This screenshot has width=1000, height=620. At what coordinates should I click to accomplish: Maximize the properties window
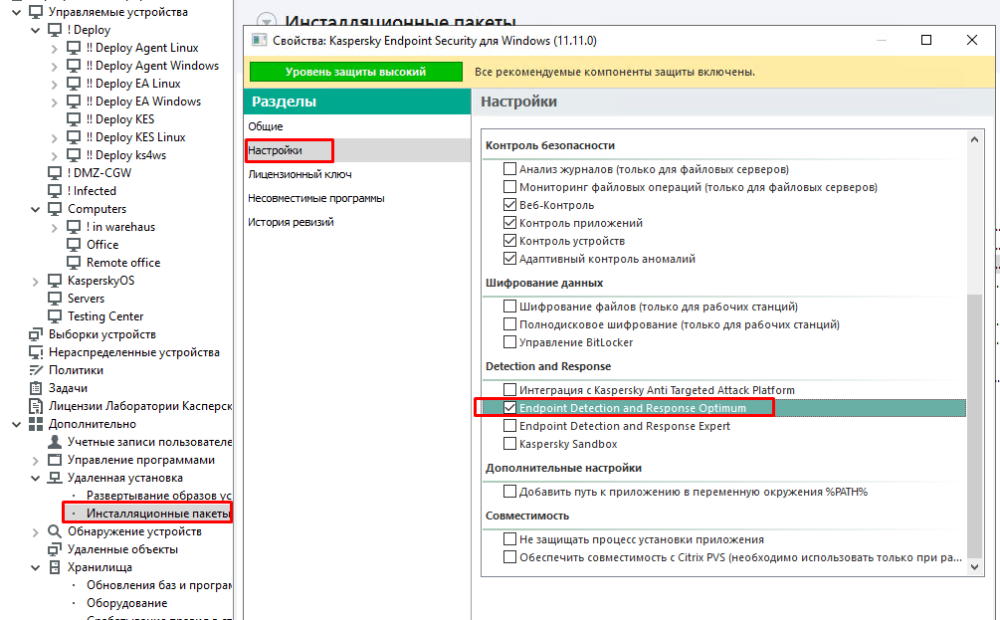(926, 40)
